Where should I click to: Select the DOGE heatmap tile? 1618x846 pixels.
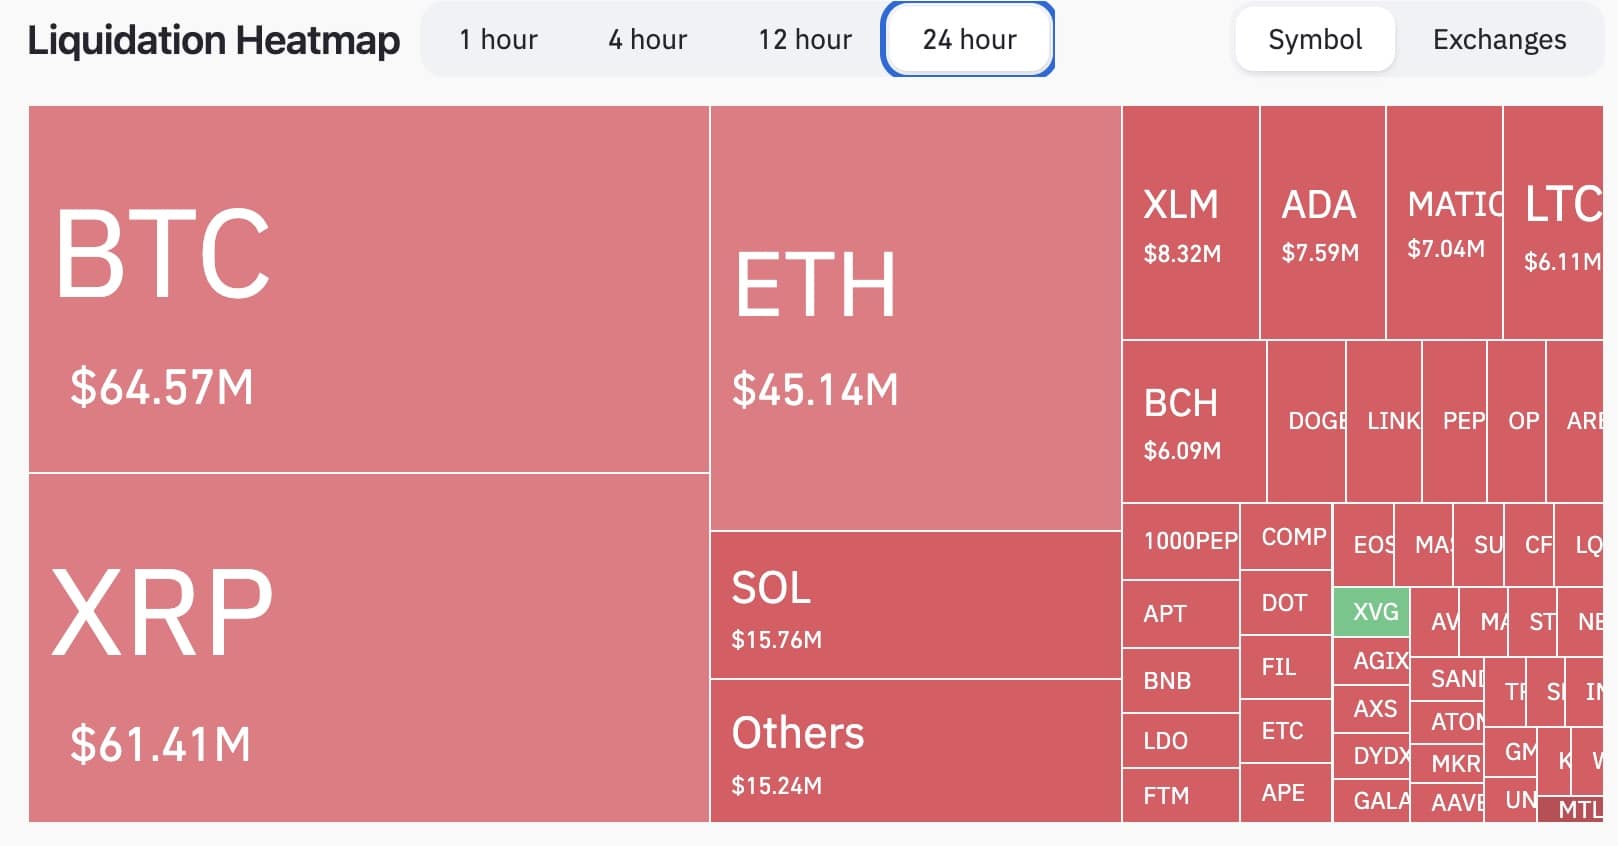point(1306,421)
